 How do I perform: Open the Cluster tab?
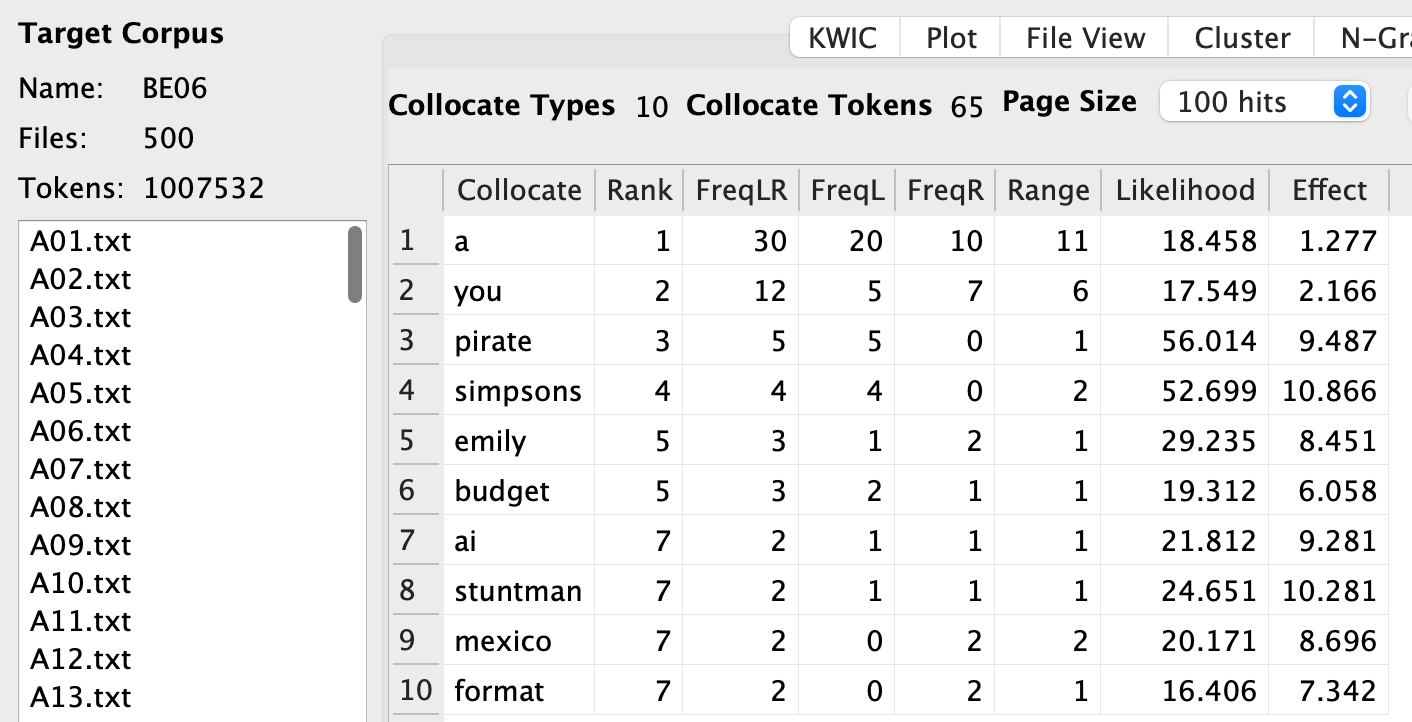click(1242, 38)
